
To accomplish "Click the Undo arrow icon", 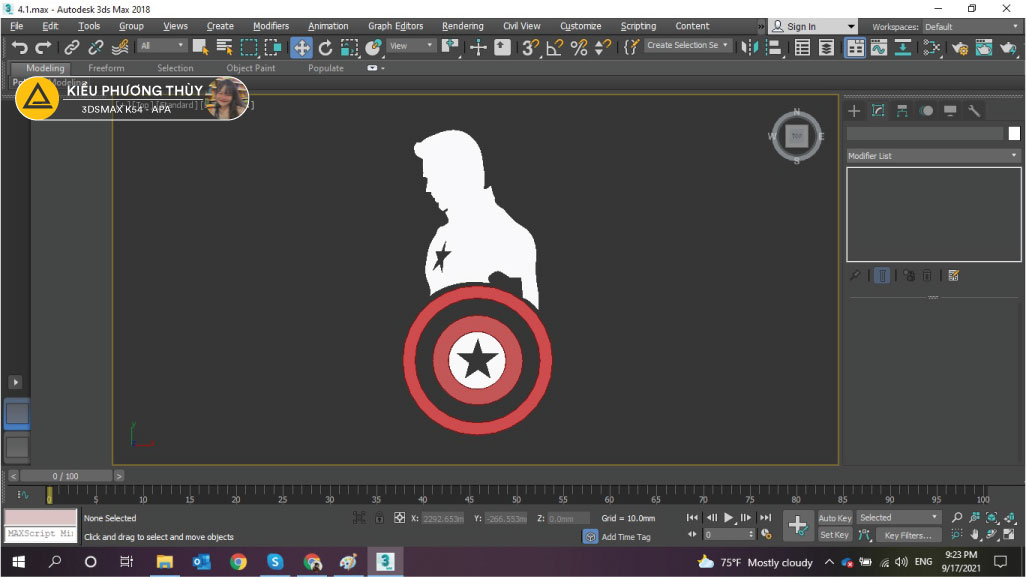I will coord(19,47).
